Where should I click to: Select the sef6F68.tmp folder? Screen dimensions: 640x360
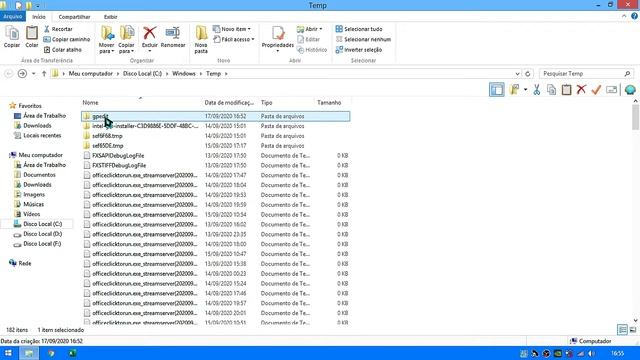coord(107,136)
